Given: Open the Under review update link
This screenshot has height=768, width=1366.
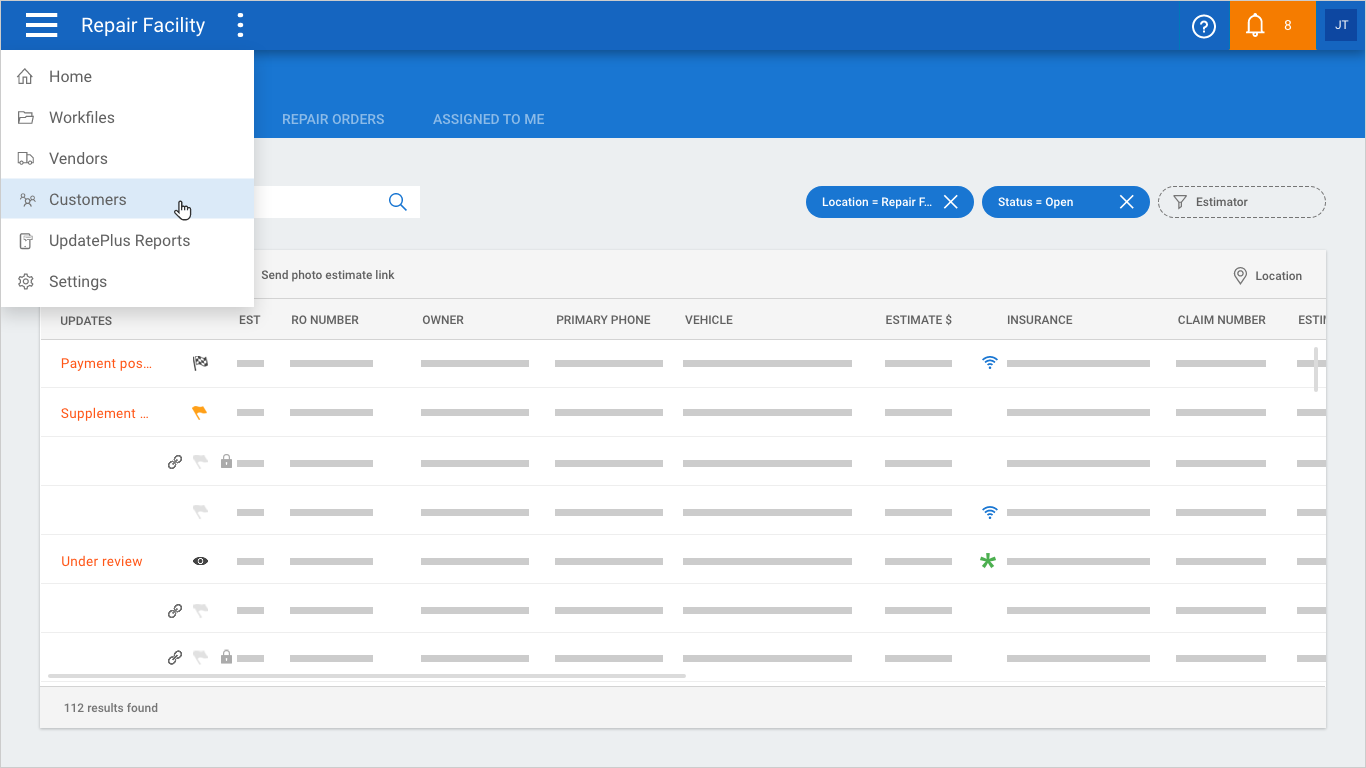Looking at the screenshot, I should tap(102, 561).
